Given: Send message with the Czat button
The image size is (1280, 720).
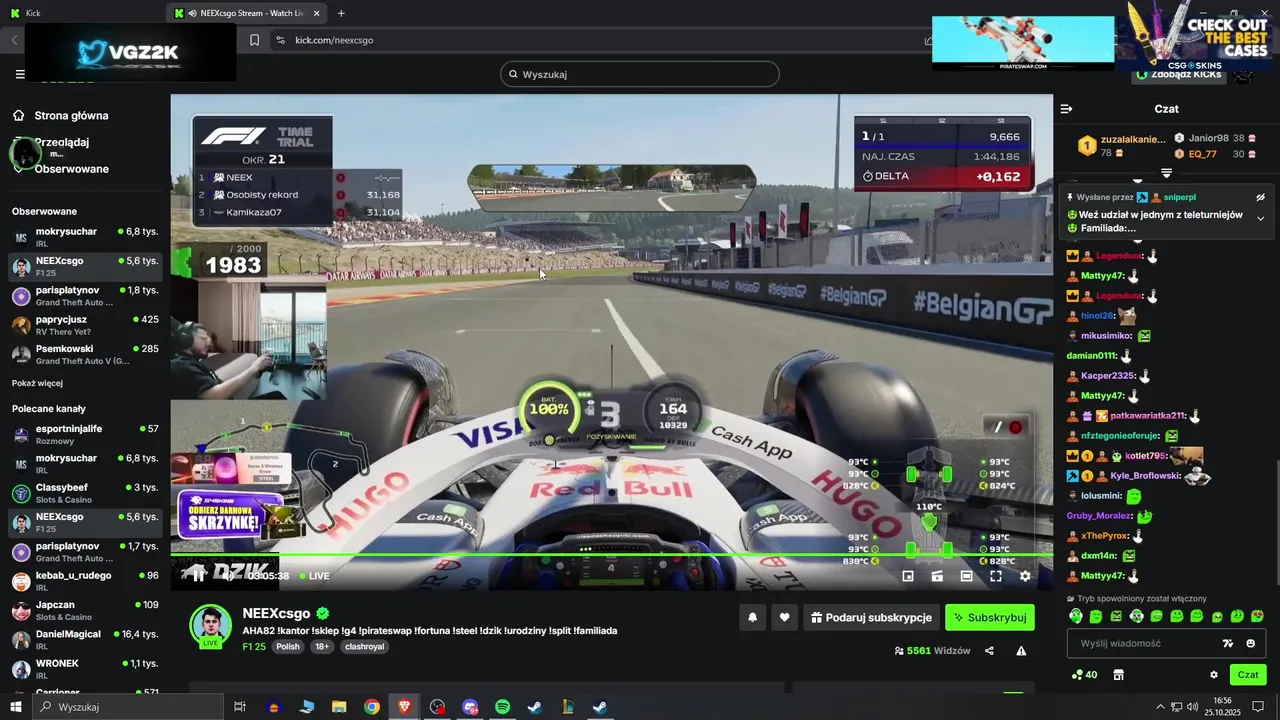Looking at the screenshot, I should point(1248,675).
